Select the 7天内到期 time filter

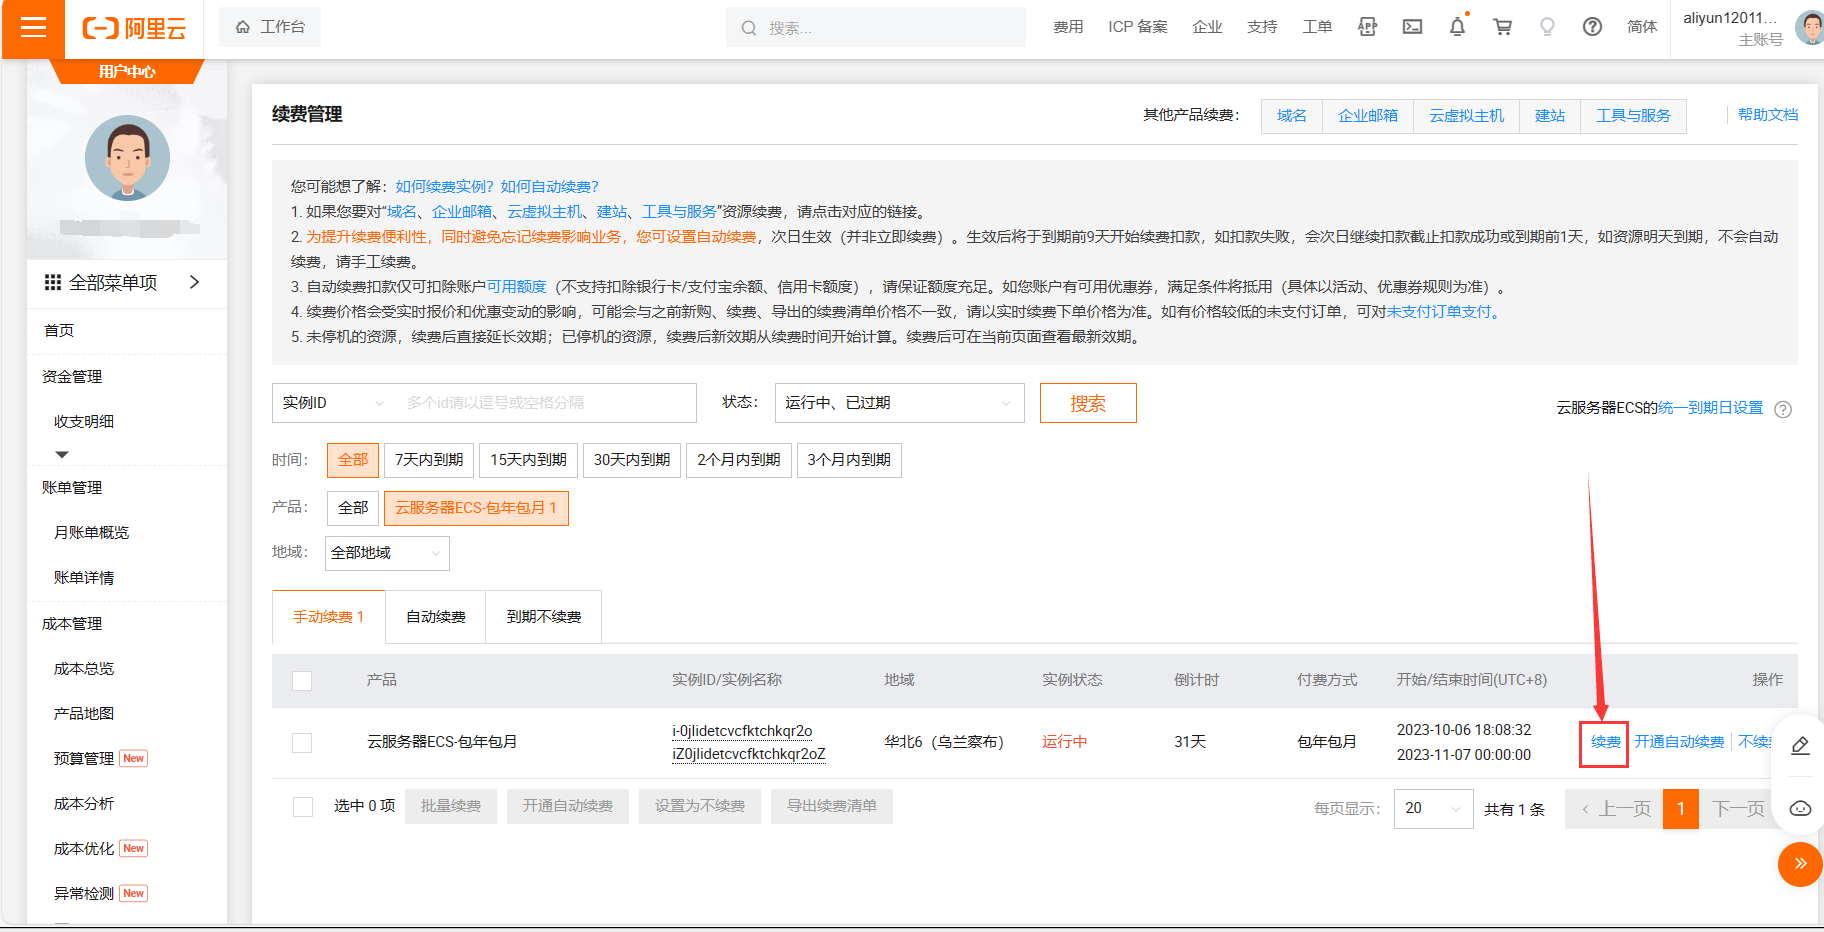pyautogui.click(x=429, y=460)
